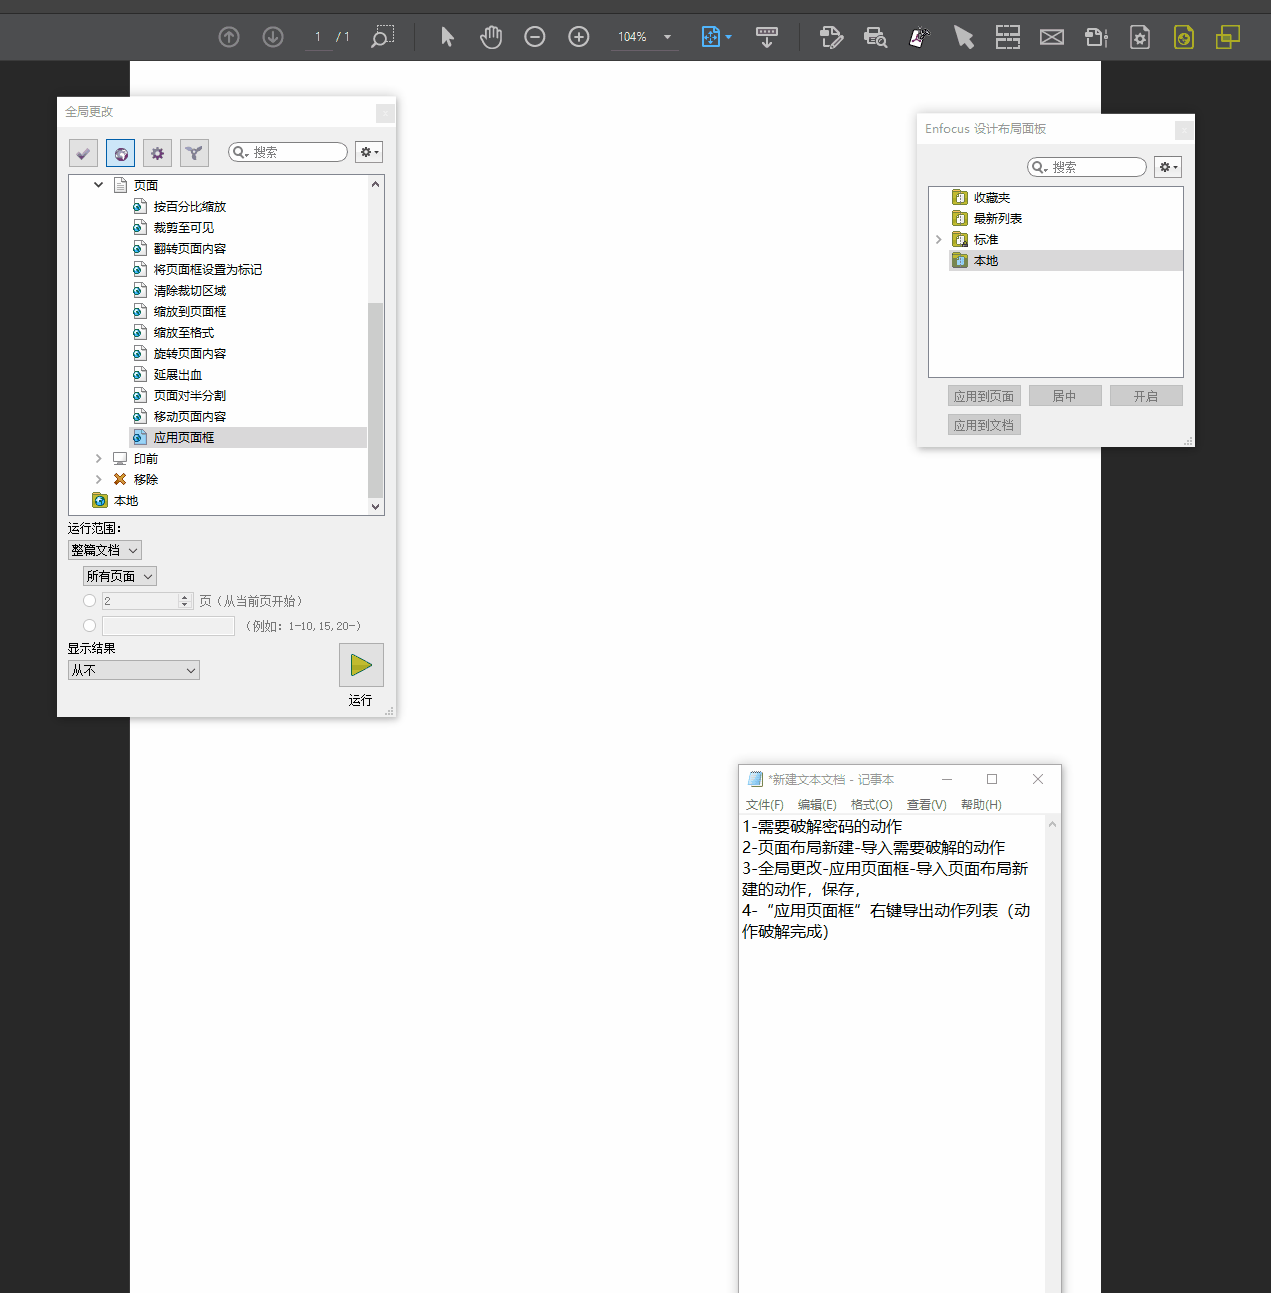Expand the 印前 tree node
This screenshot has height=1293, width=1271.
[x=98, y=458]
